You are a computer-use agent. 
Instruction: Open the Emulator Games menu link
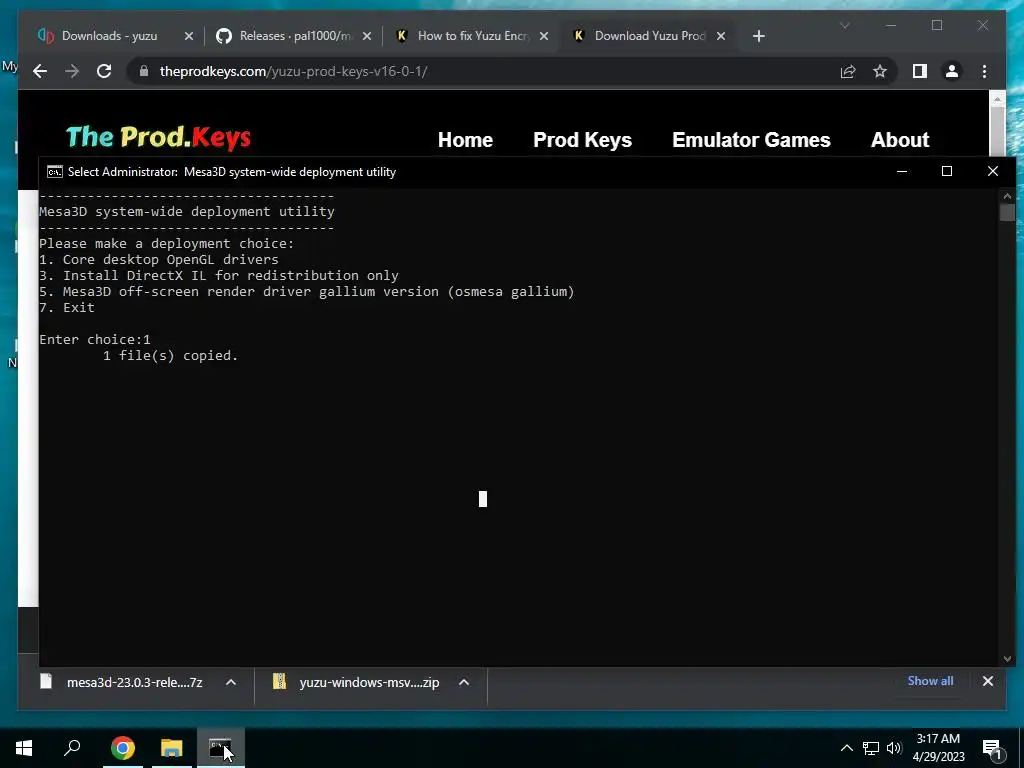point(751,140)
